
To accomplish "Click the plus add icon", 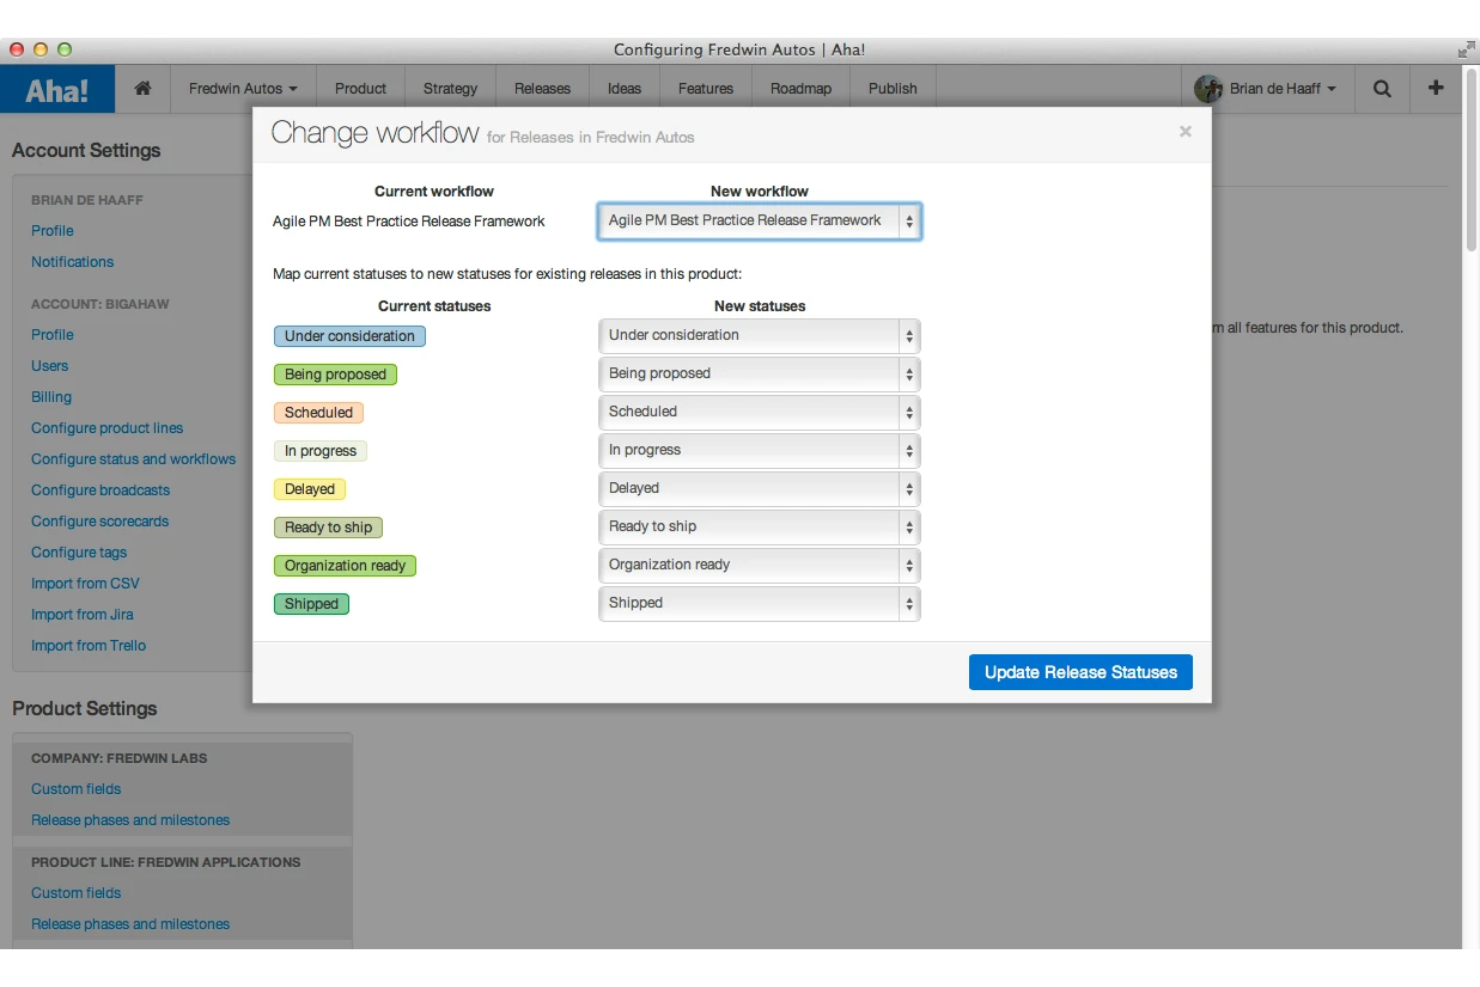I will [1436, 88].
